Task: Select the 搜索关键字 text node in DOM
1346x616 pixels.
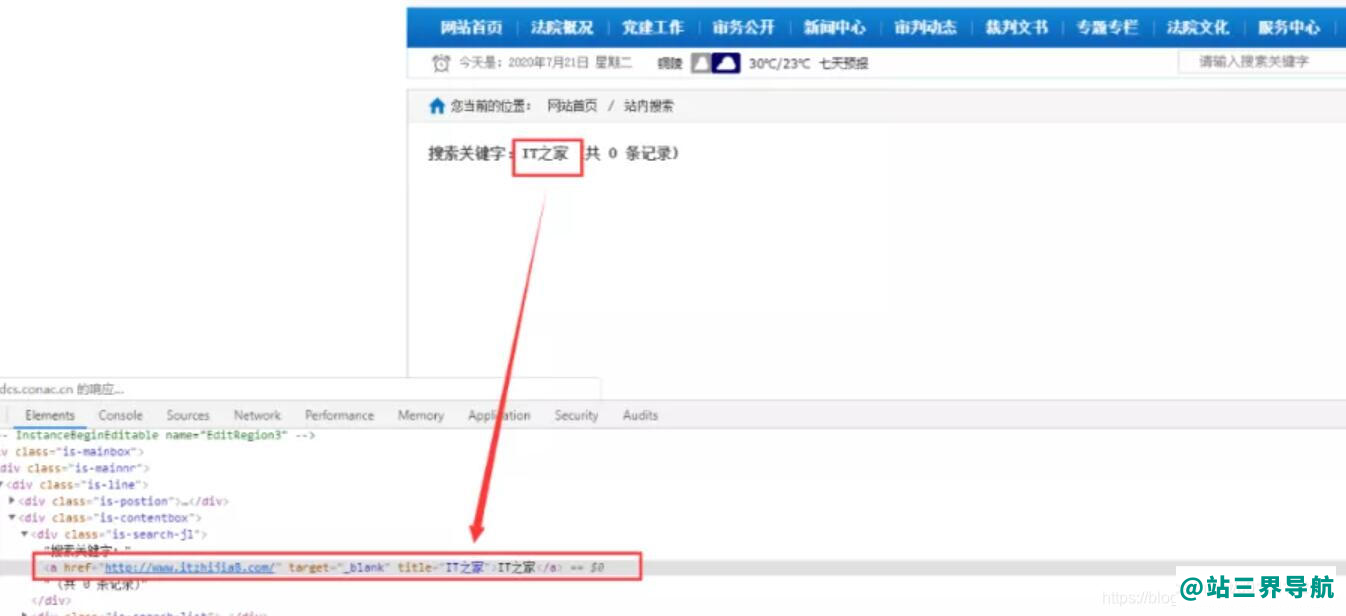Action: click(88, 551)
